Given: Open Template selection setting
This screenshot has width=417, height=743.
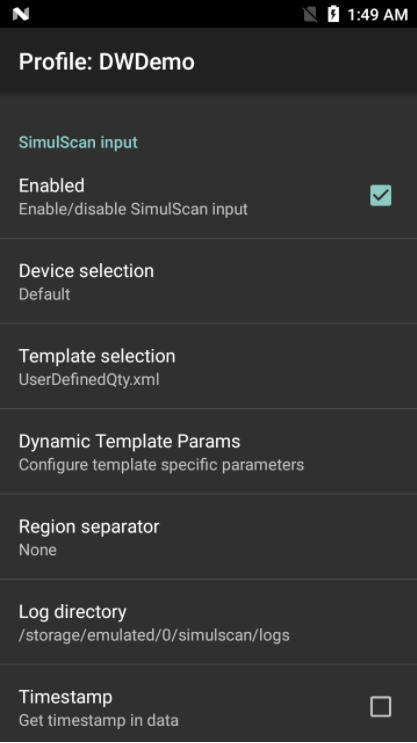Looking at the screenshot, I should (x=208, y=366).
